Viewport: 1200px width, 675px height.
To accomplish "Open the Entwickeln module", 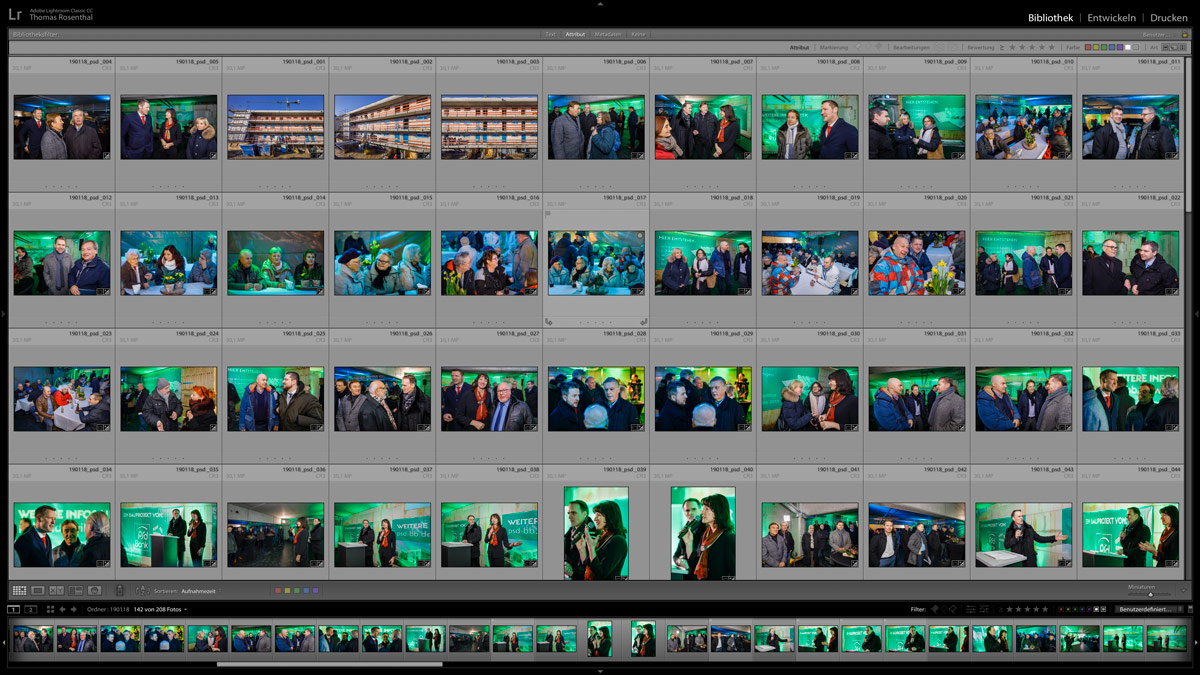I will click(1110, 18).
